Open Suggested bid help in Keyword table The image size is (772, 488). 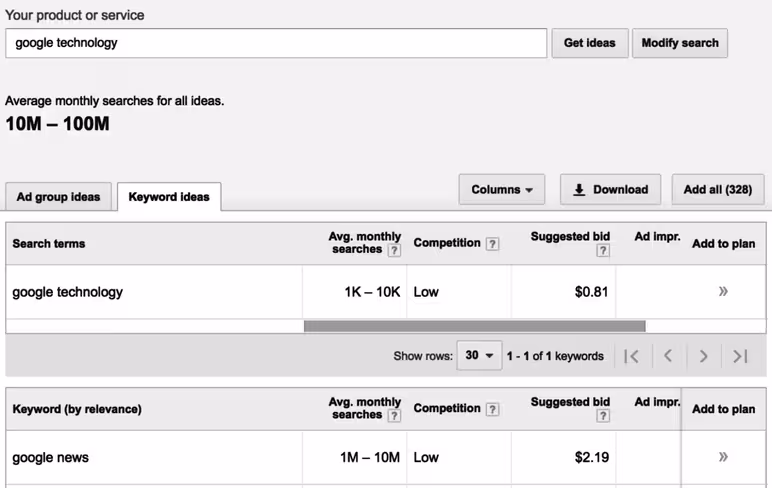(603, 416)
